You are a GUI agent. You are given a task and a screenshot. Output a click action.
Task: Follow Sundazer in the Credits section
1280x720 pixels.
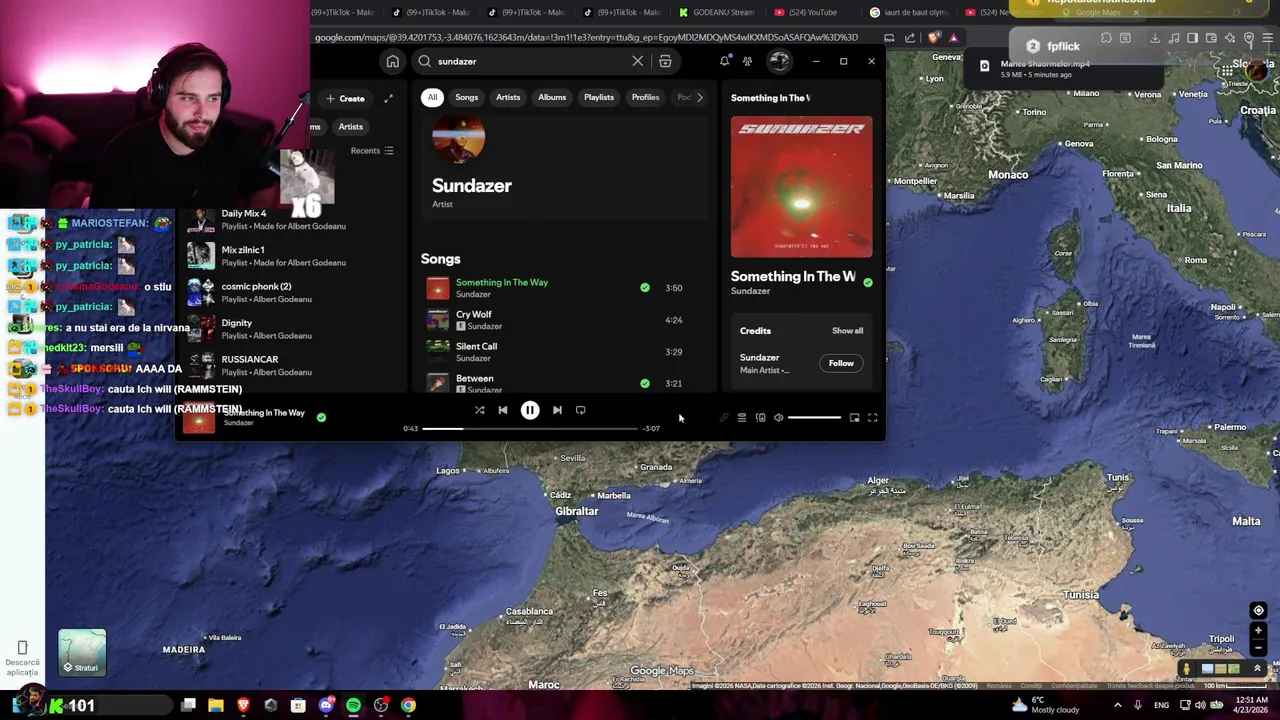841,363
